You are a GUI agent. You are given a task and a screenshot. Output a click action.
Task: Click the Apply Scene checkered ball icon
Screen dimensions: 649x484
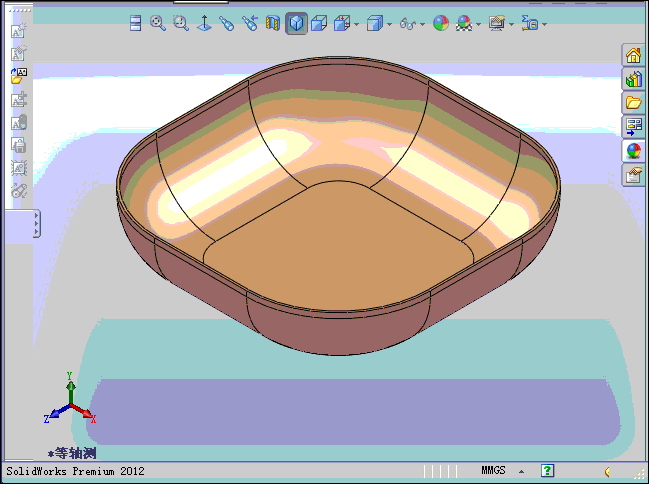point(464,23)
